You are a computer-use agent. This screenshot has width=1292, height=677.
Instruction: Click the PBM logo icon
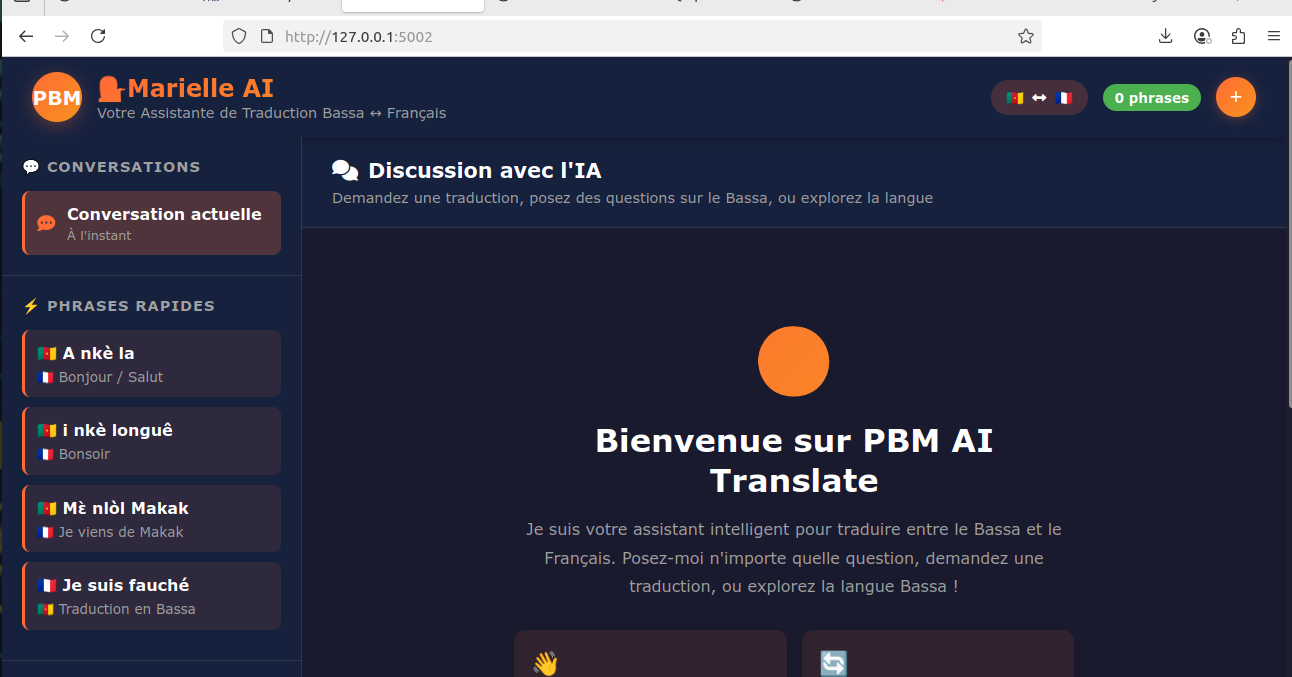coord(57,97)
